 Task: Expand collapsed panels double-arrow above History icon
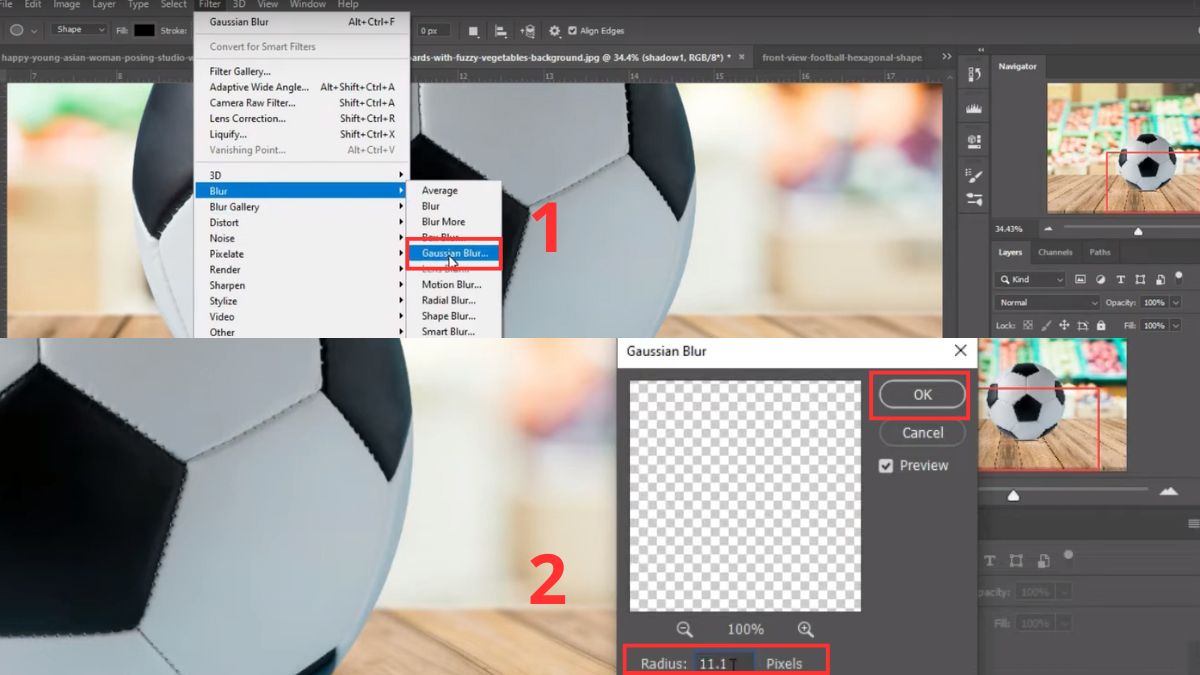click(980, 50)
